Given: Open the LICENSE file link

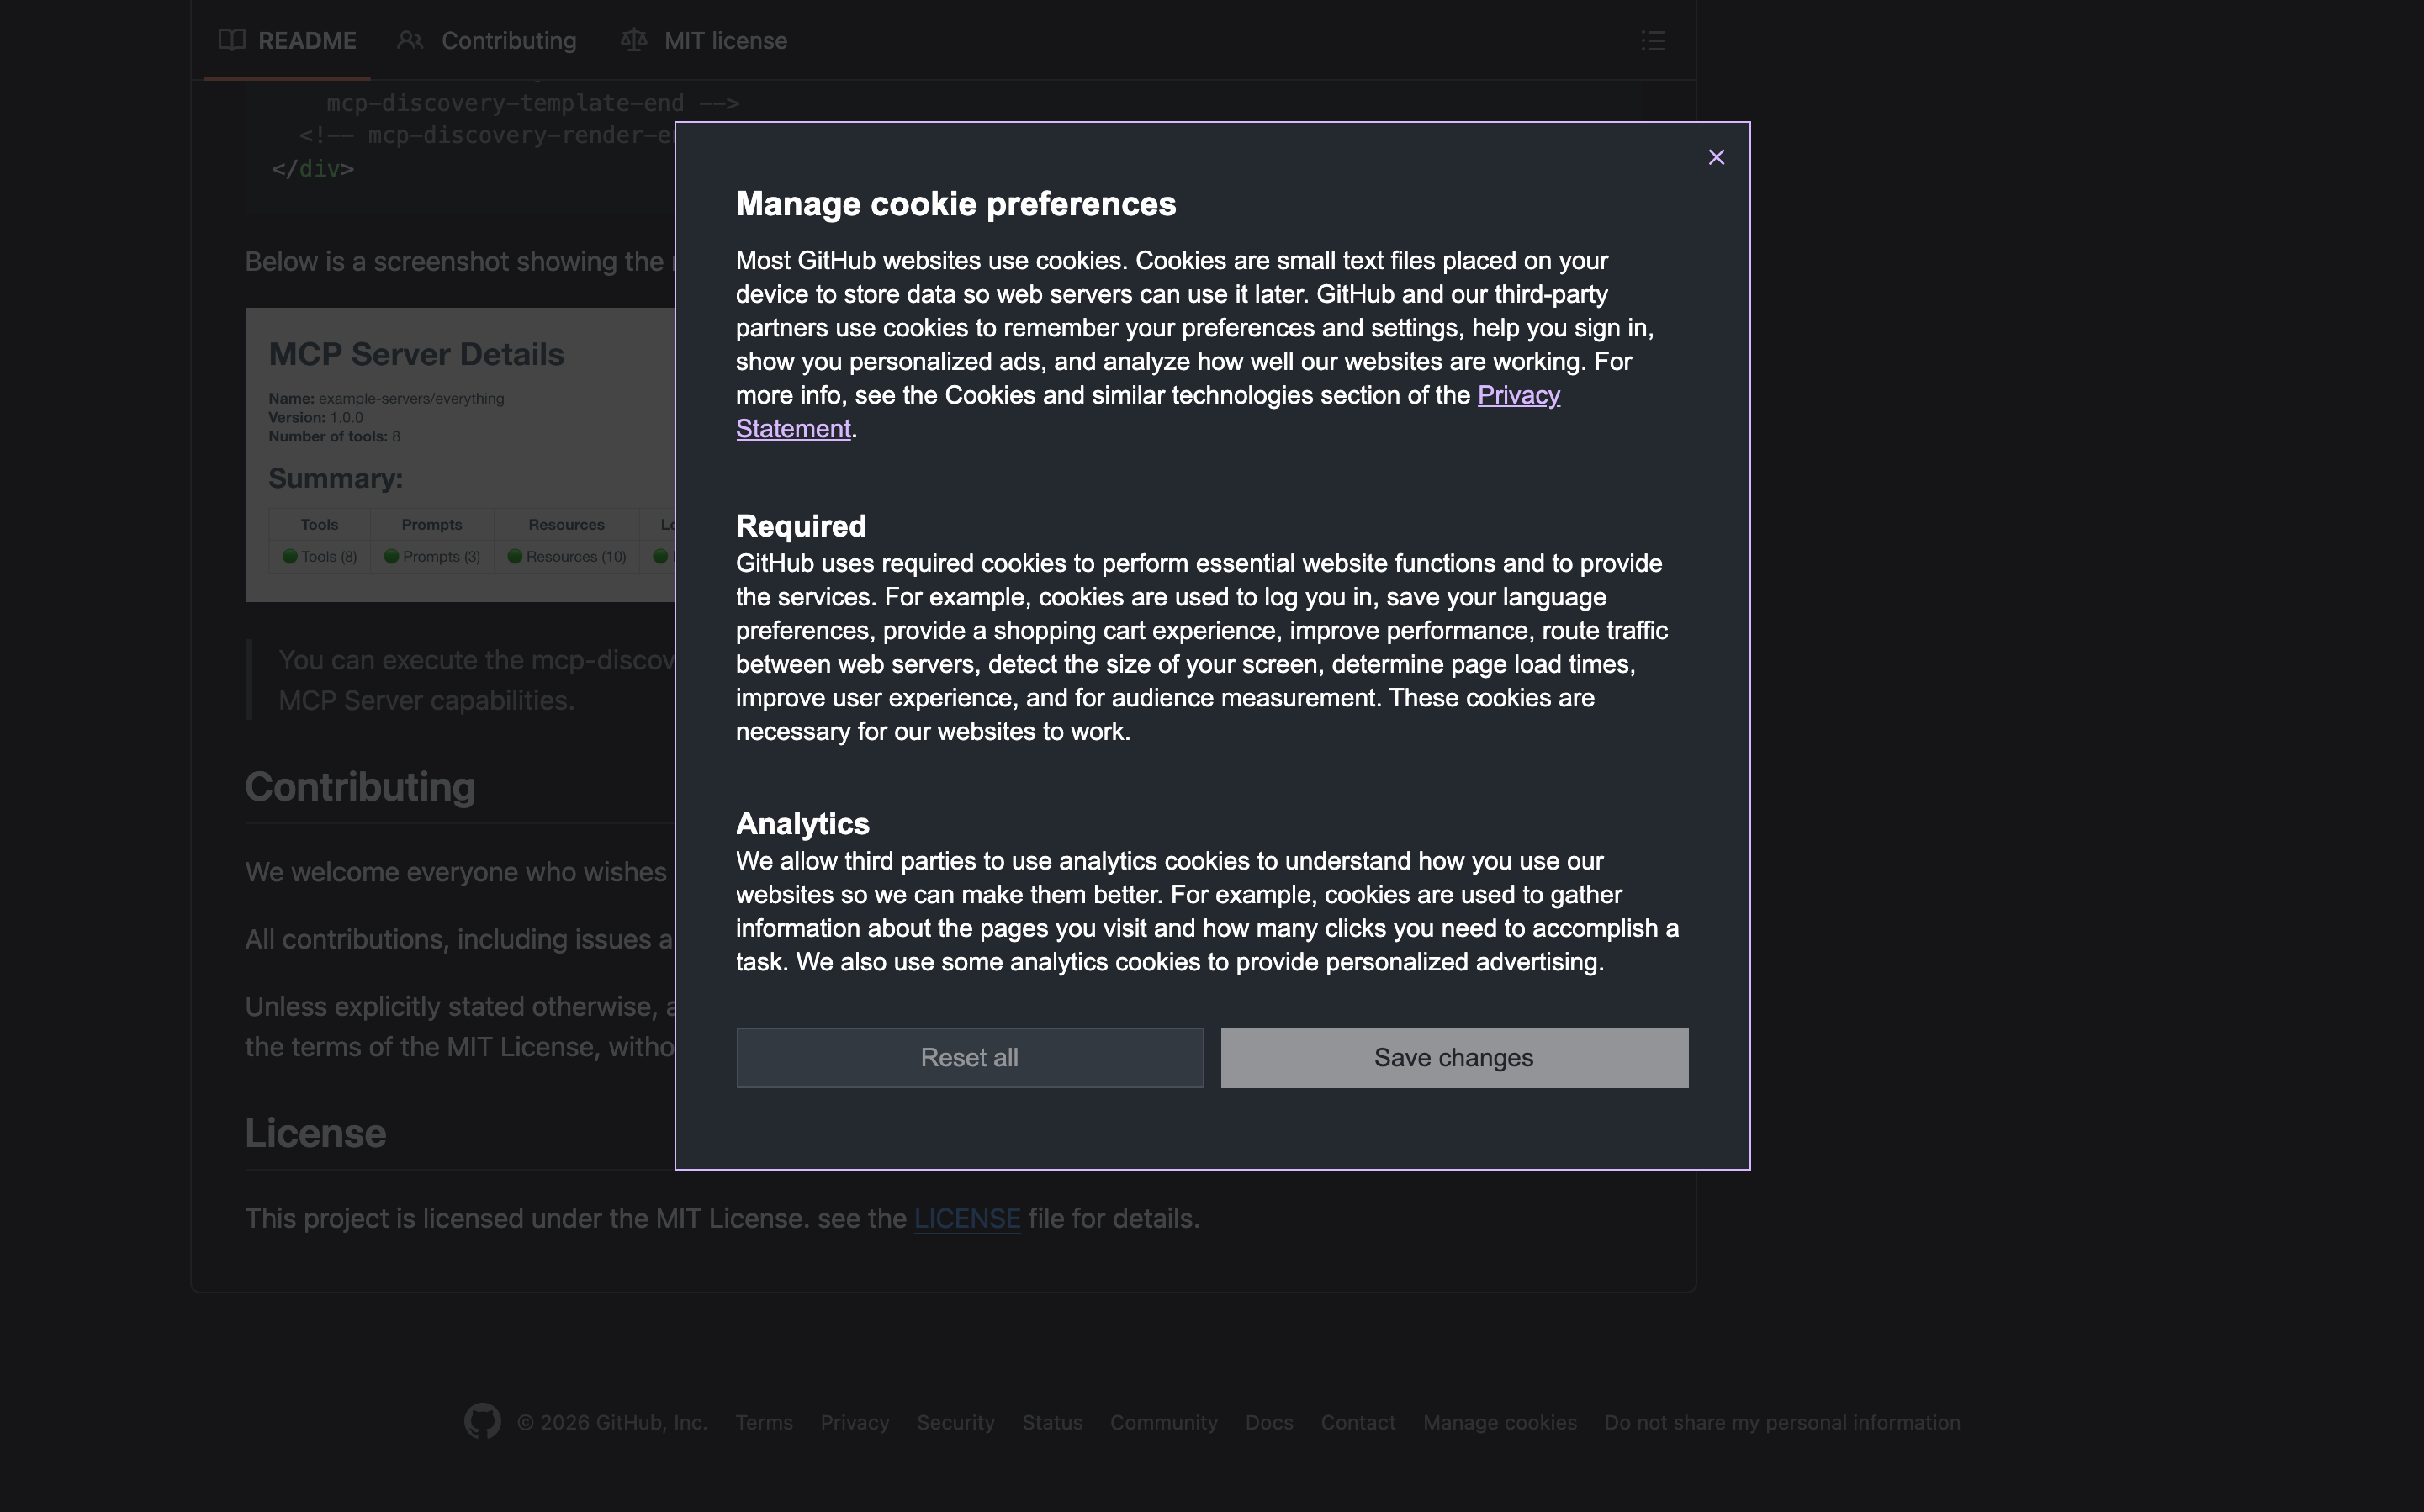Looking at the screenshot, I should click(966, 1218).
